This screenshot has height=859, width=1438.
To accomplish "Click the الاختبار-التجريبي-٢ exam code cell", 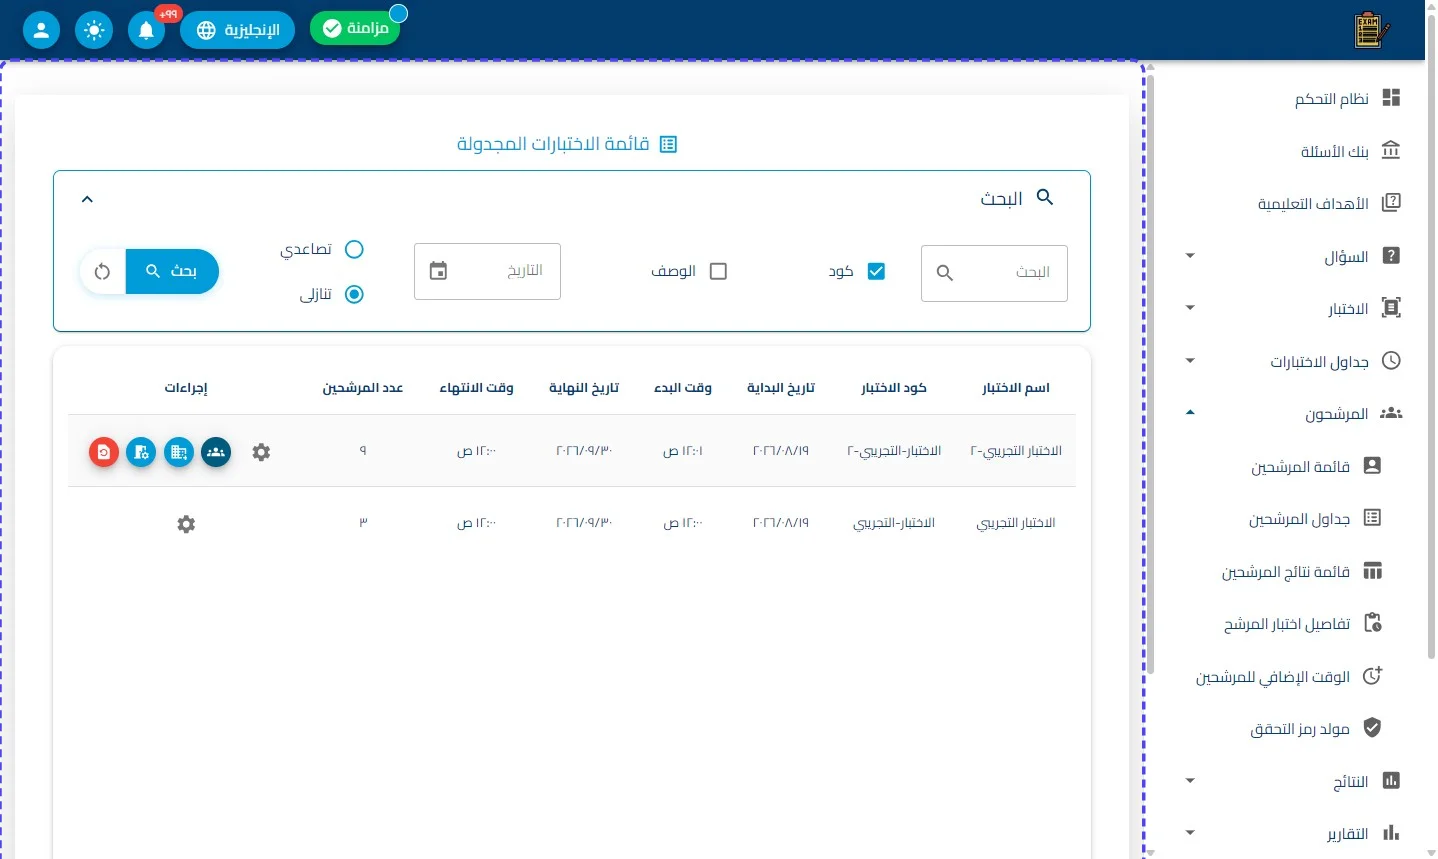I will pyautogui.click(x=894, y=451).
